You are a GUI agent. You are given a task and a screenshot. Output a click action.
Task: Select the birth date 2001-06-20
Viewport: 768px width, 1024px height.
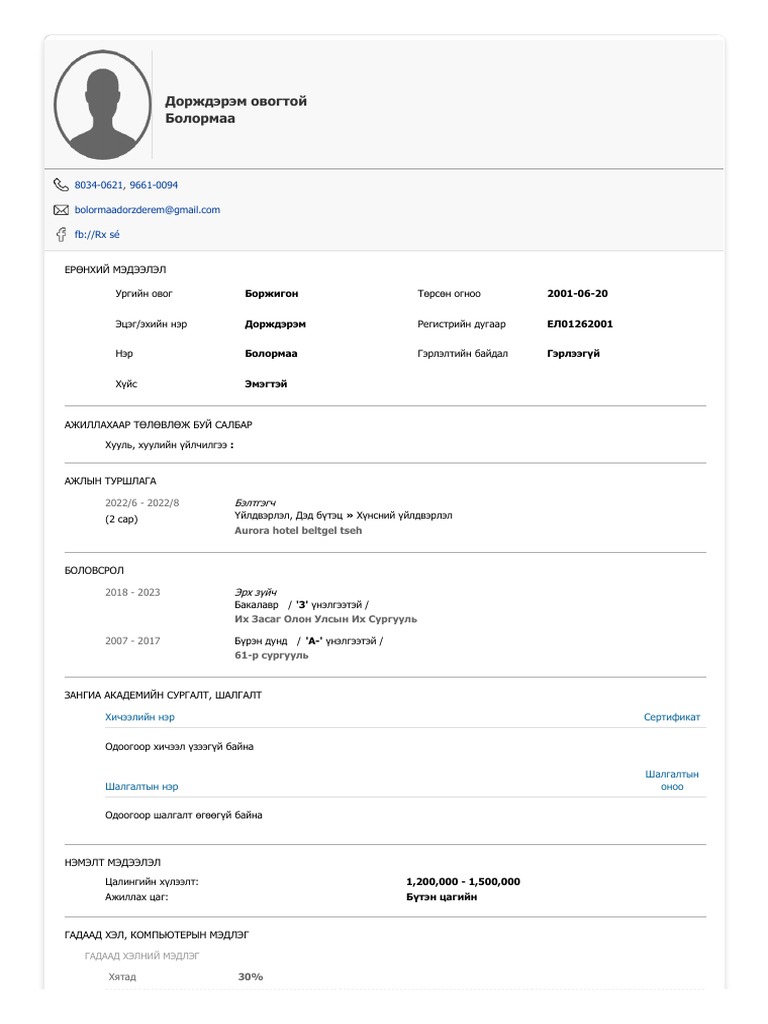(x=577, y=294)
